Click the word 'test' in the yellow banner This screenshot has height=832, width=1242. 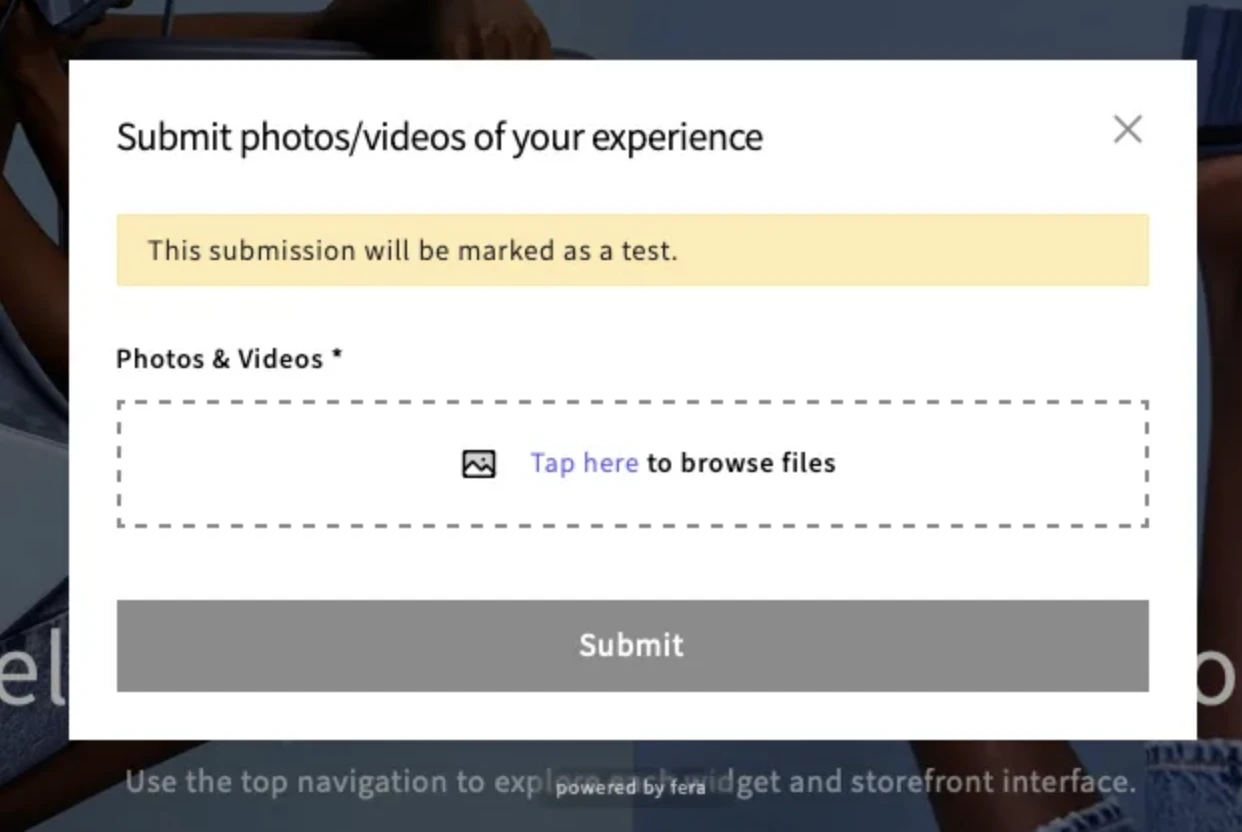(x=650, y=250)
